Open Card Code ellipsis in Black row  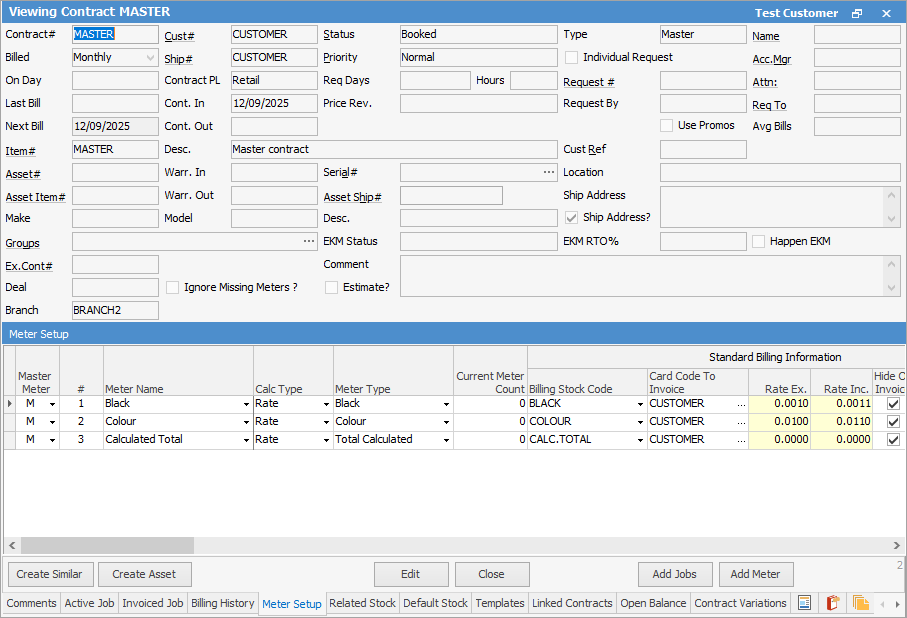click(x=741, y=404)
